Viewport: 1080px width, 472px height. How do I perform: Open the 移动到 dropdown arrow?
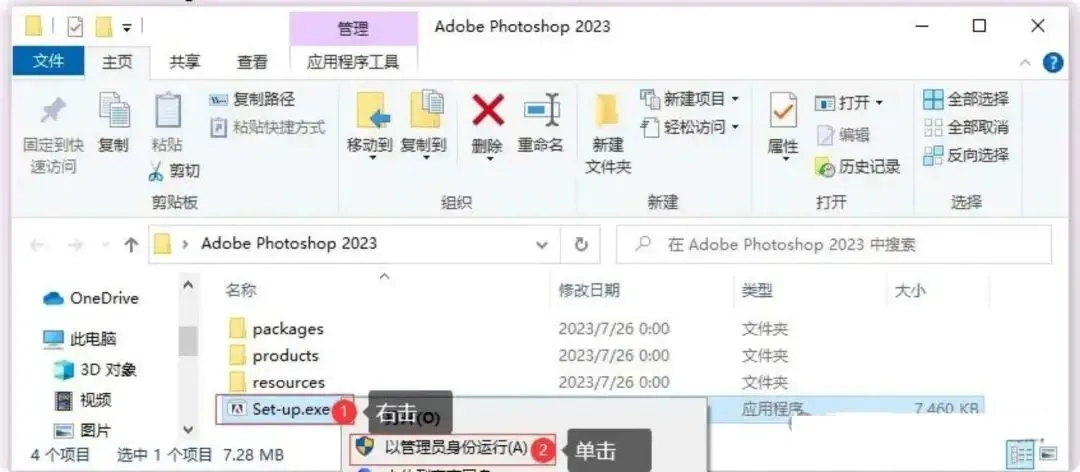click(x=373, y=158)
